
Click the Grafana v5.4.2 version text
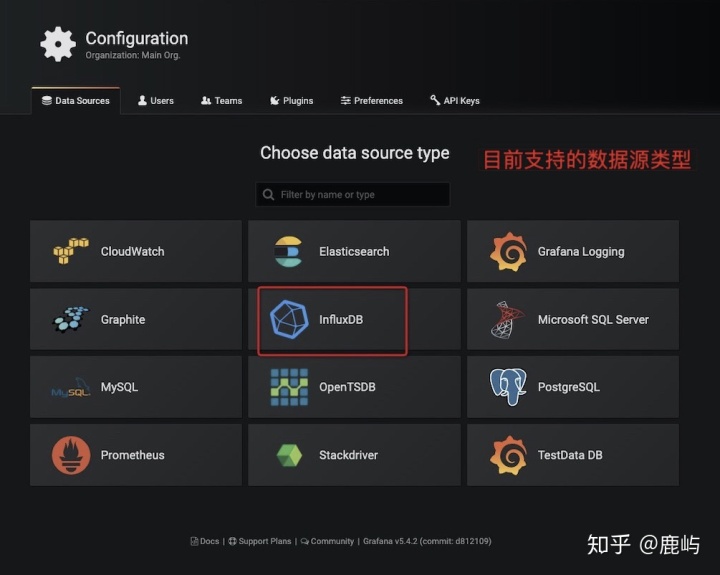427,541
